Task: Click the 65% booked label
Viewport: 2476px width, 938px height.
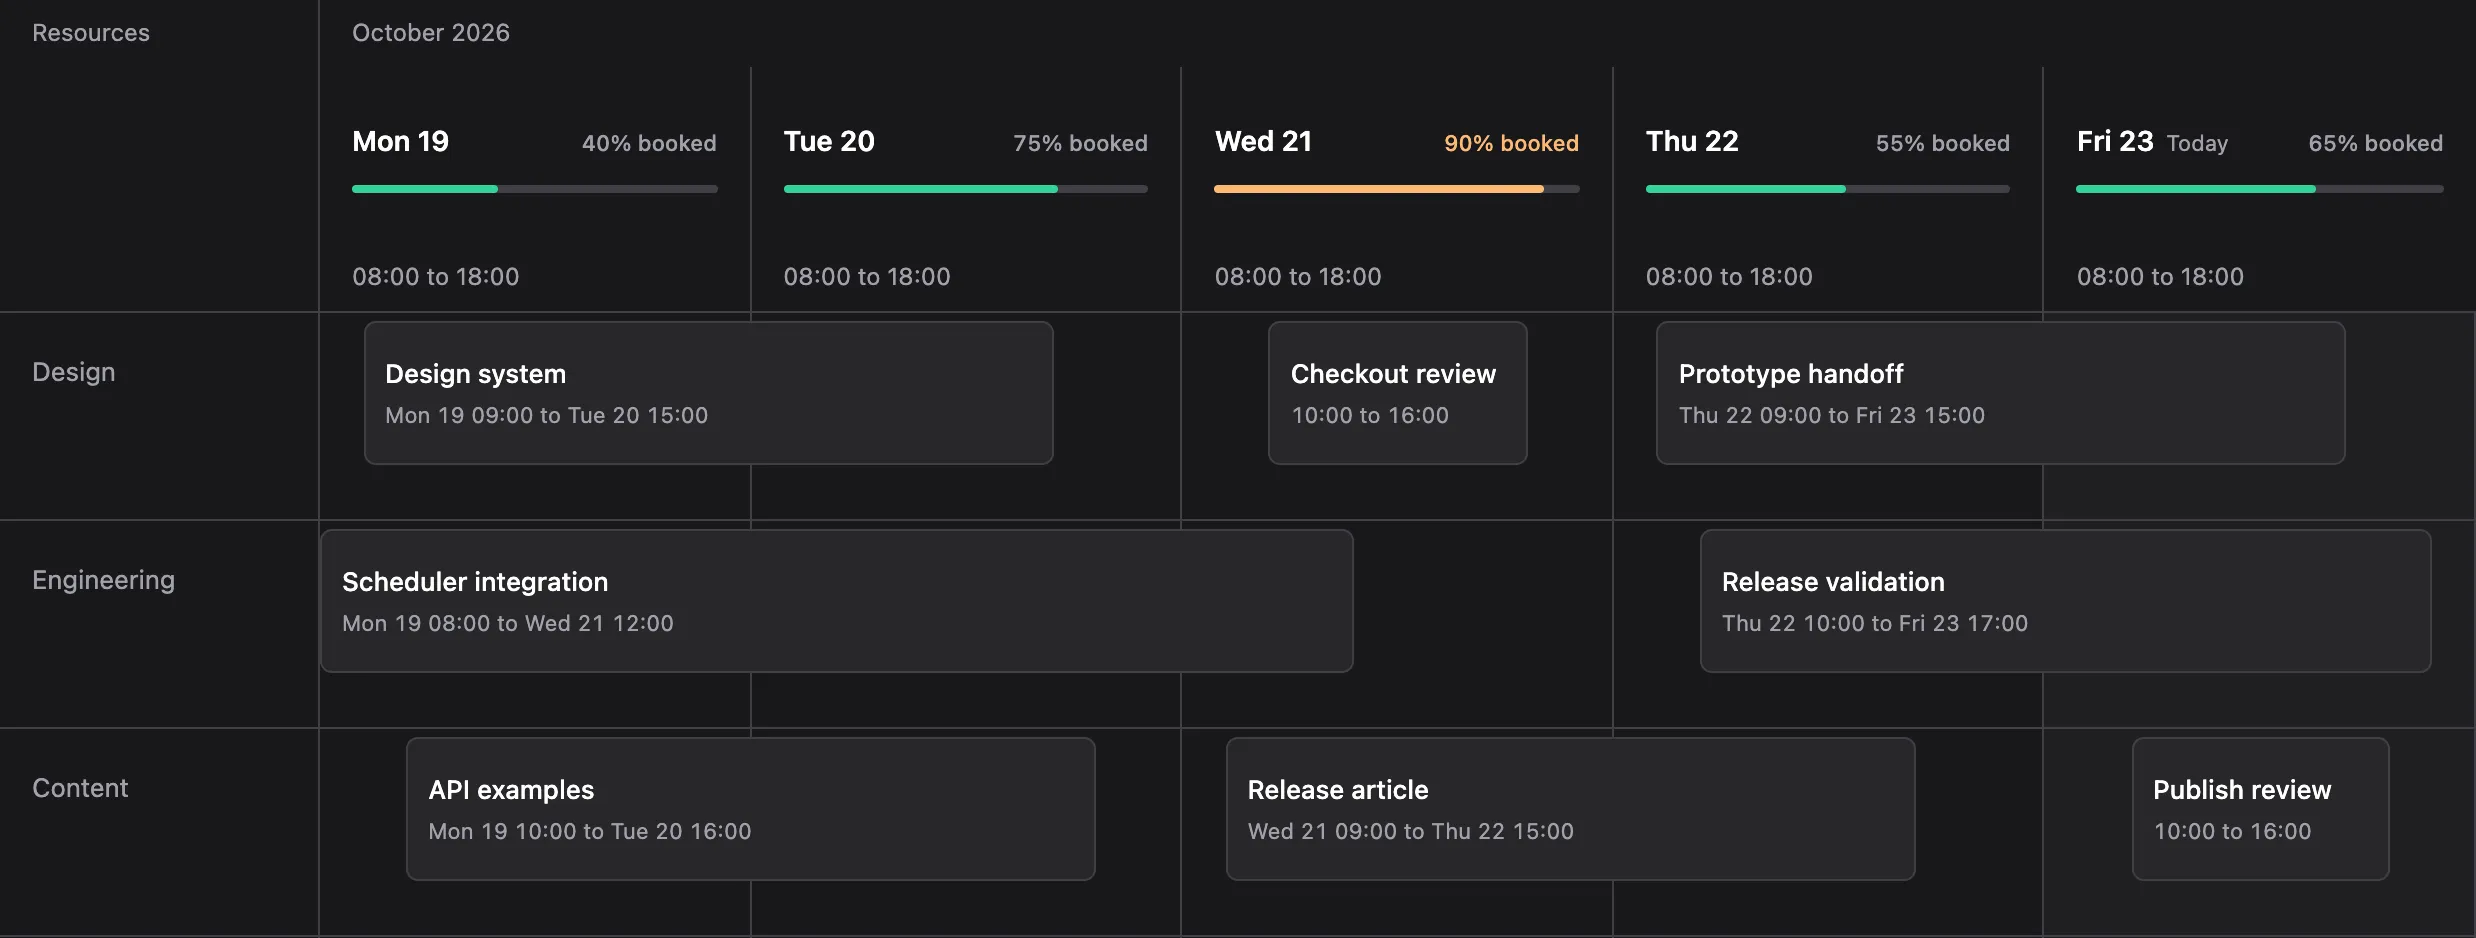Action: click(x=2375, y=144)
